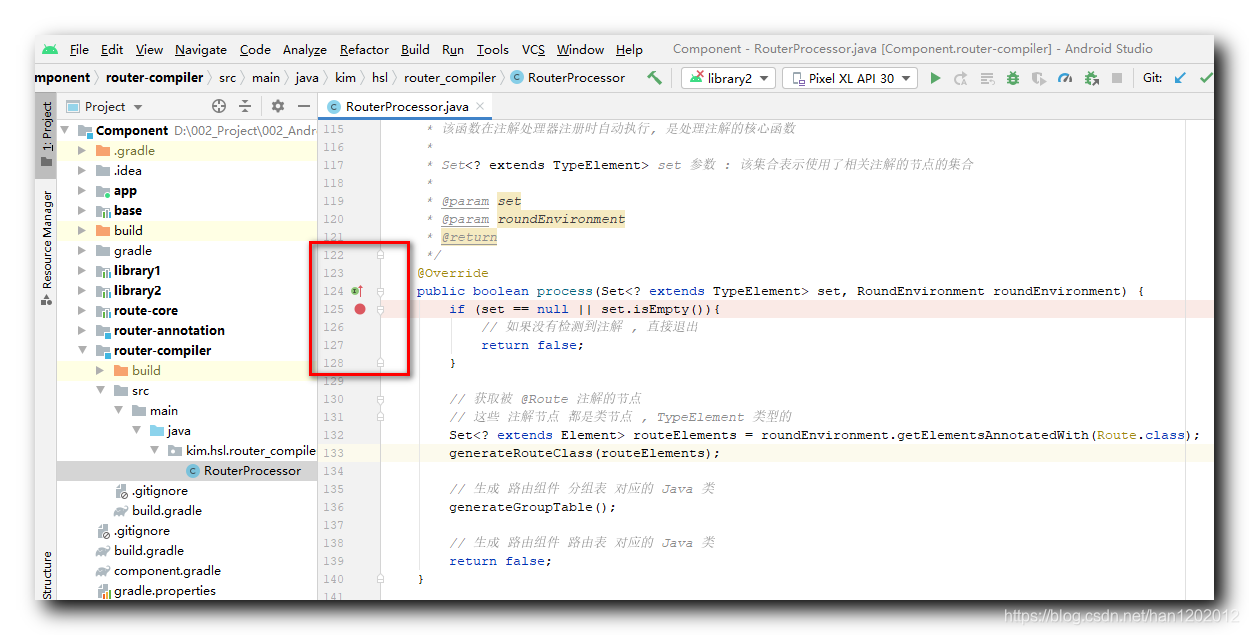Viewport: 1249px width, 635px height.
Task: Click router-compiler in the breadcrumb bar
Action: point(155,77)
